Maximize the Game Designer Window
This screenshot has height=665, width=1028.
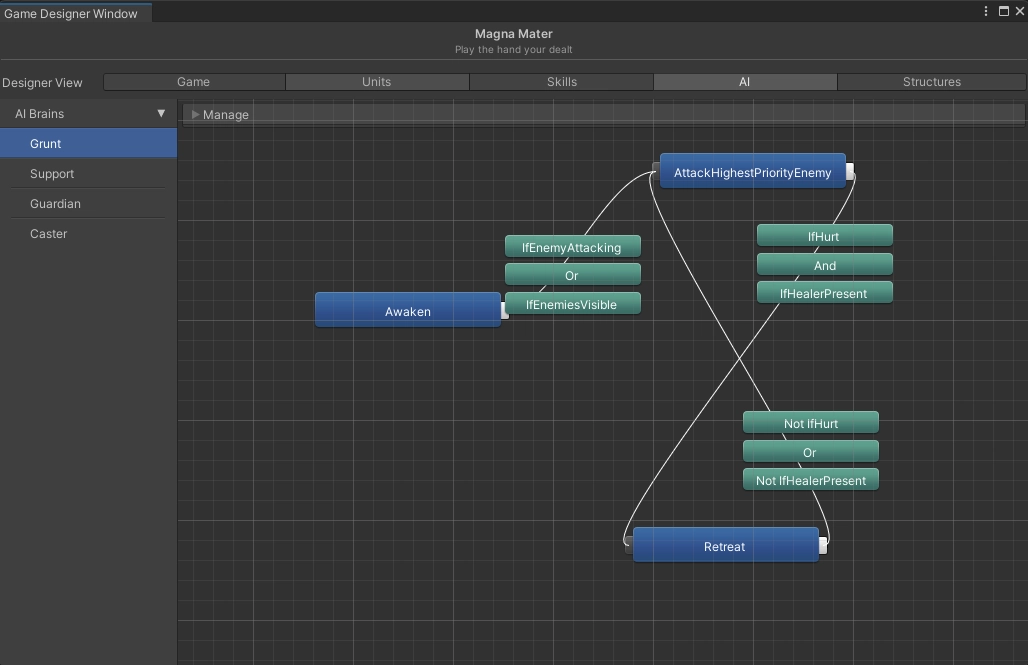pos(1004,11)
